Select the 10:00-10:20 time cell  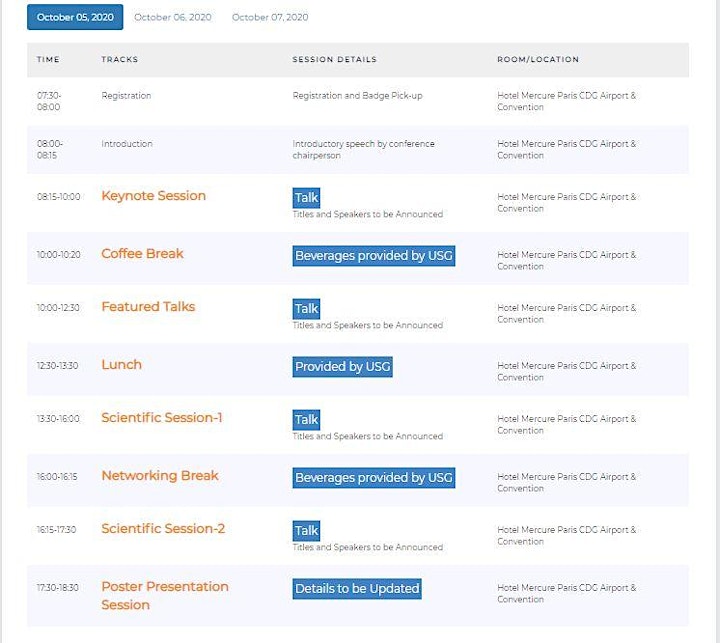[x=59, y=254]
